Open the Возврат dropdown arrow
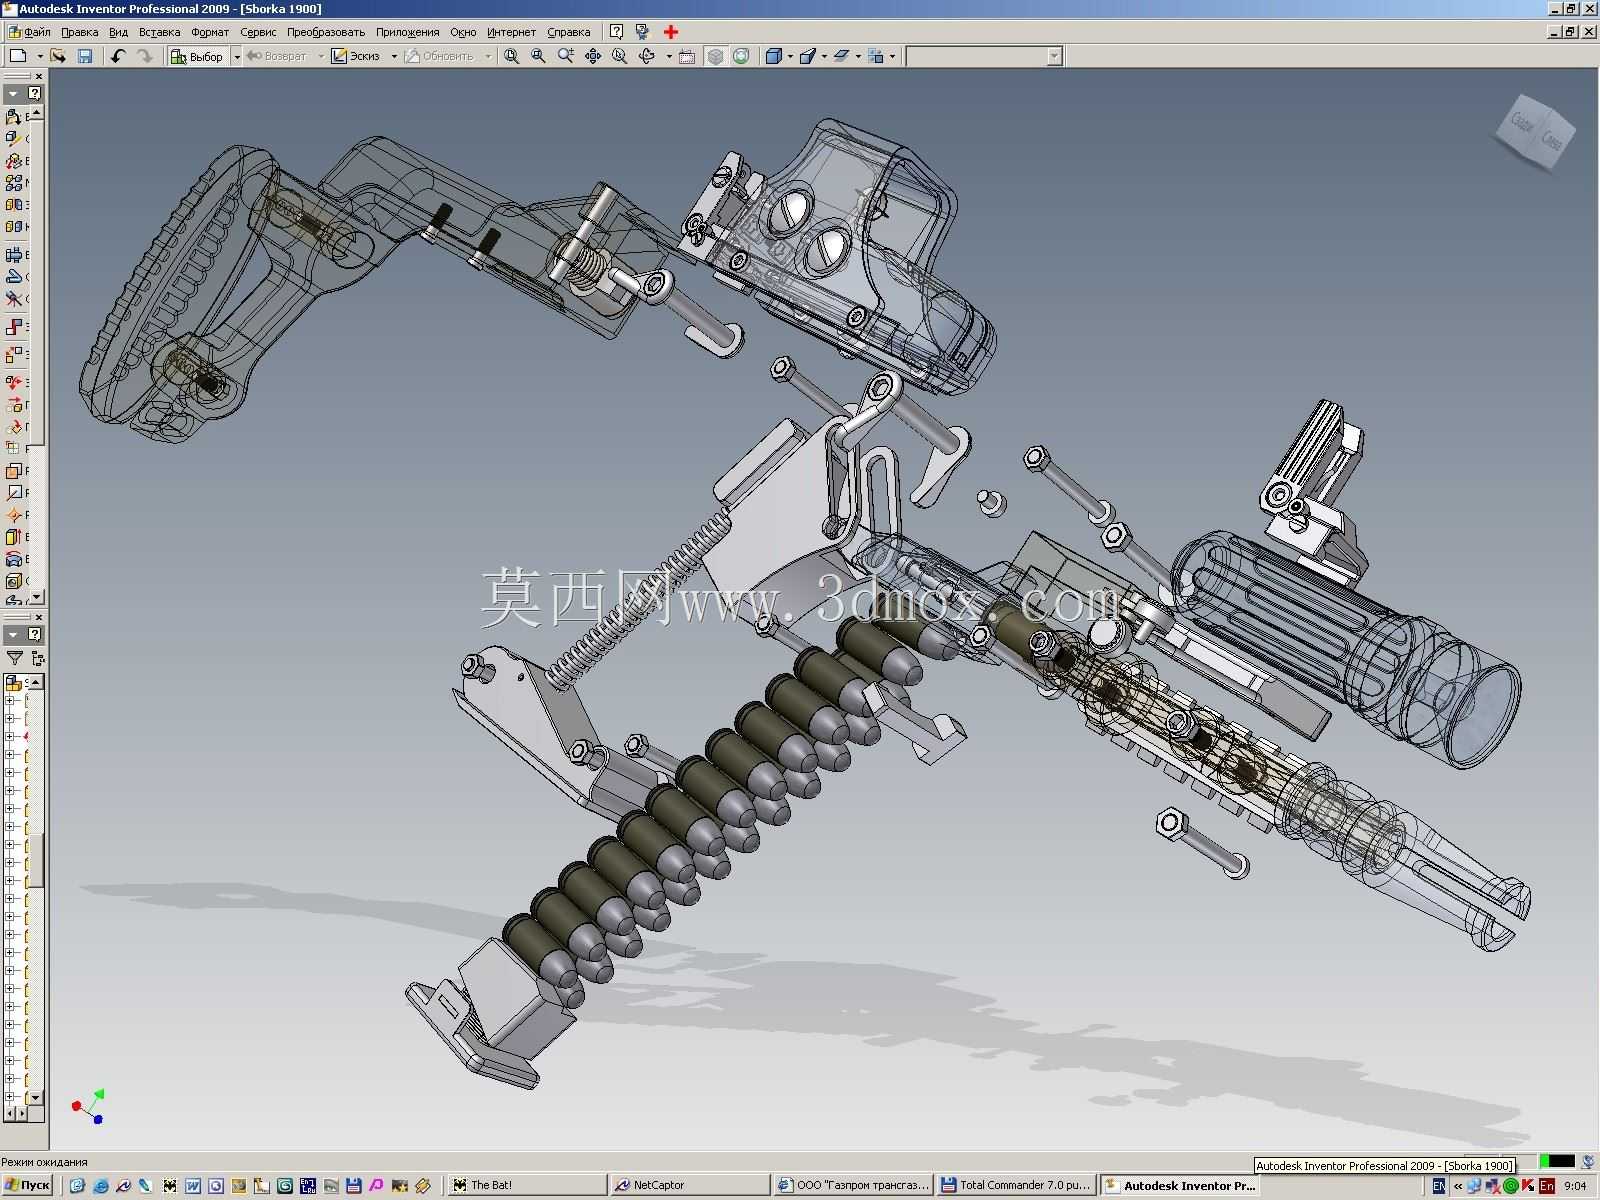This screenshot has width=1600, height=1200. point(321,56)
